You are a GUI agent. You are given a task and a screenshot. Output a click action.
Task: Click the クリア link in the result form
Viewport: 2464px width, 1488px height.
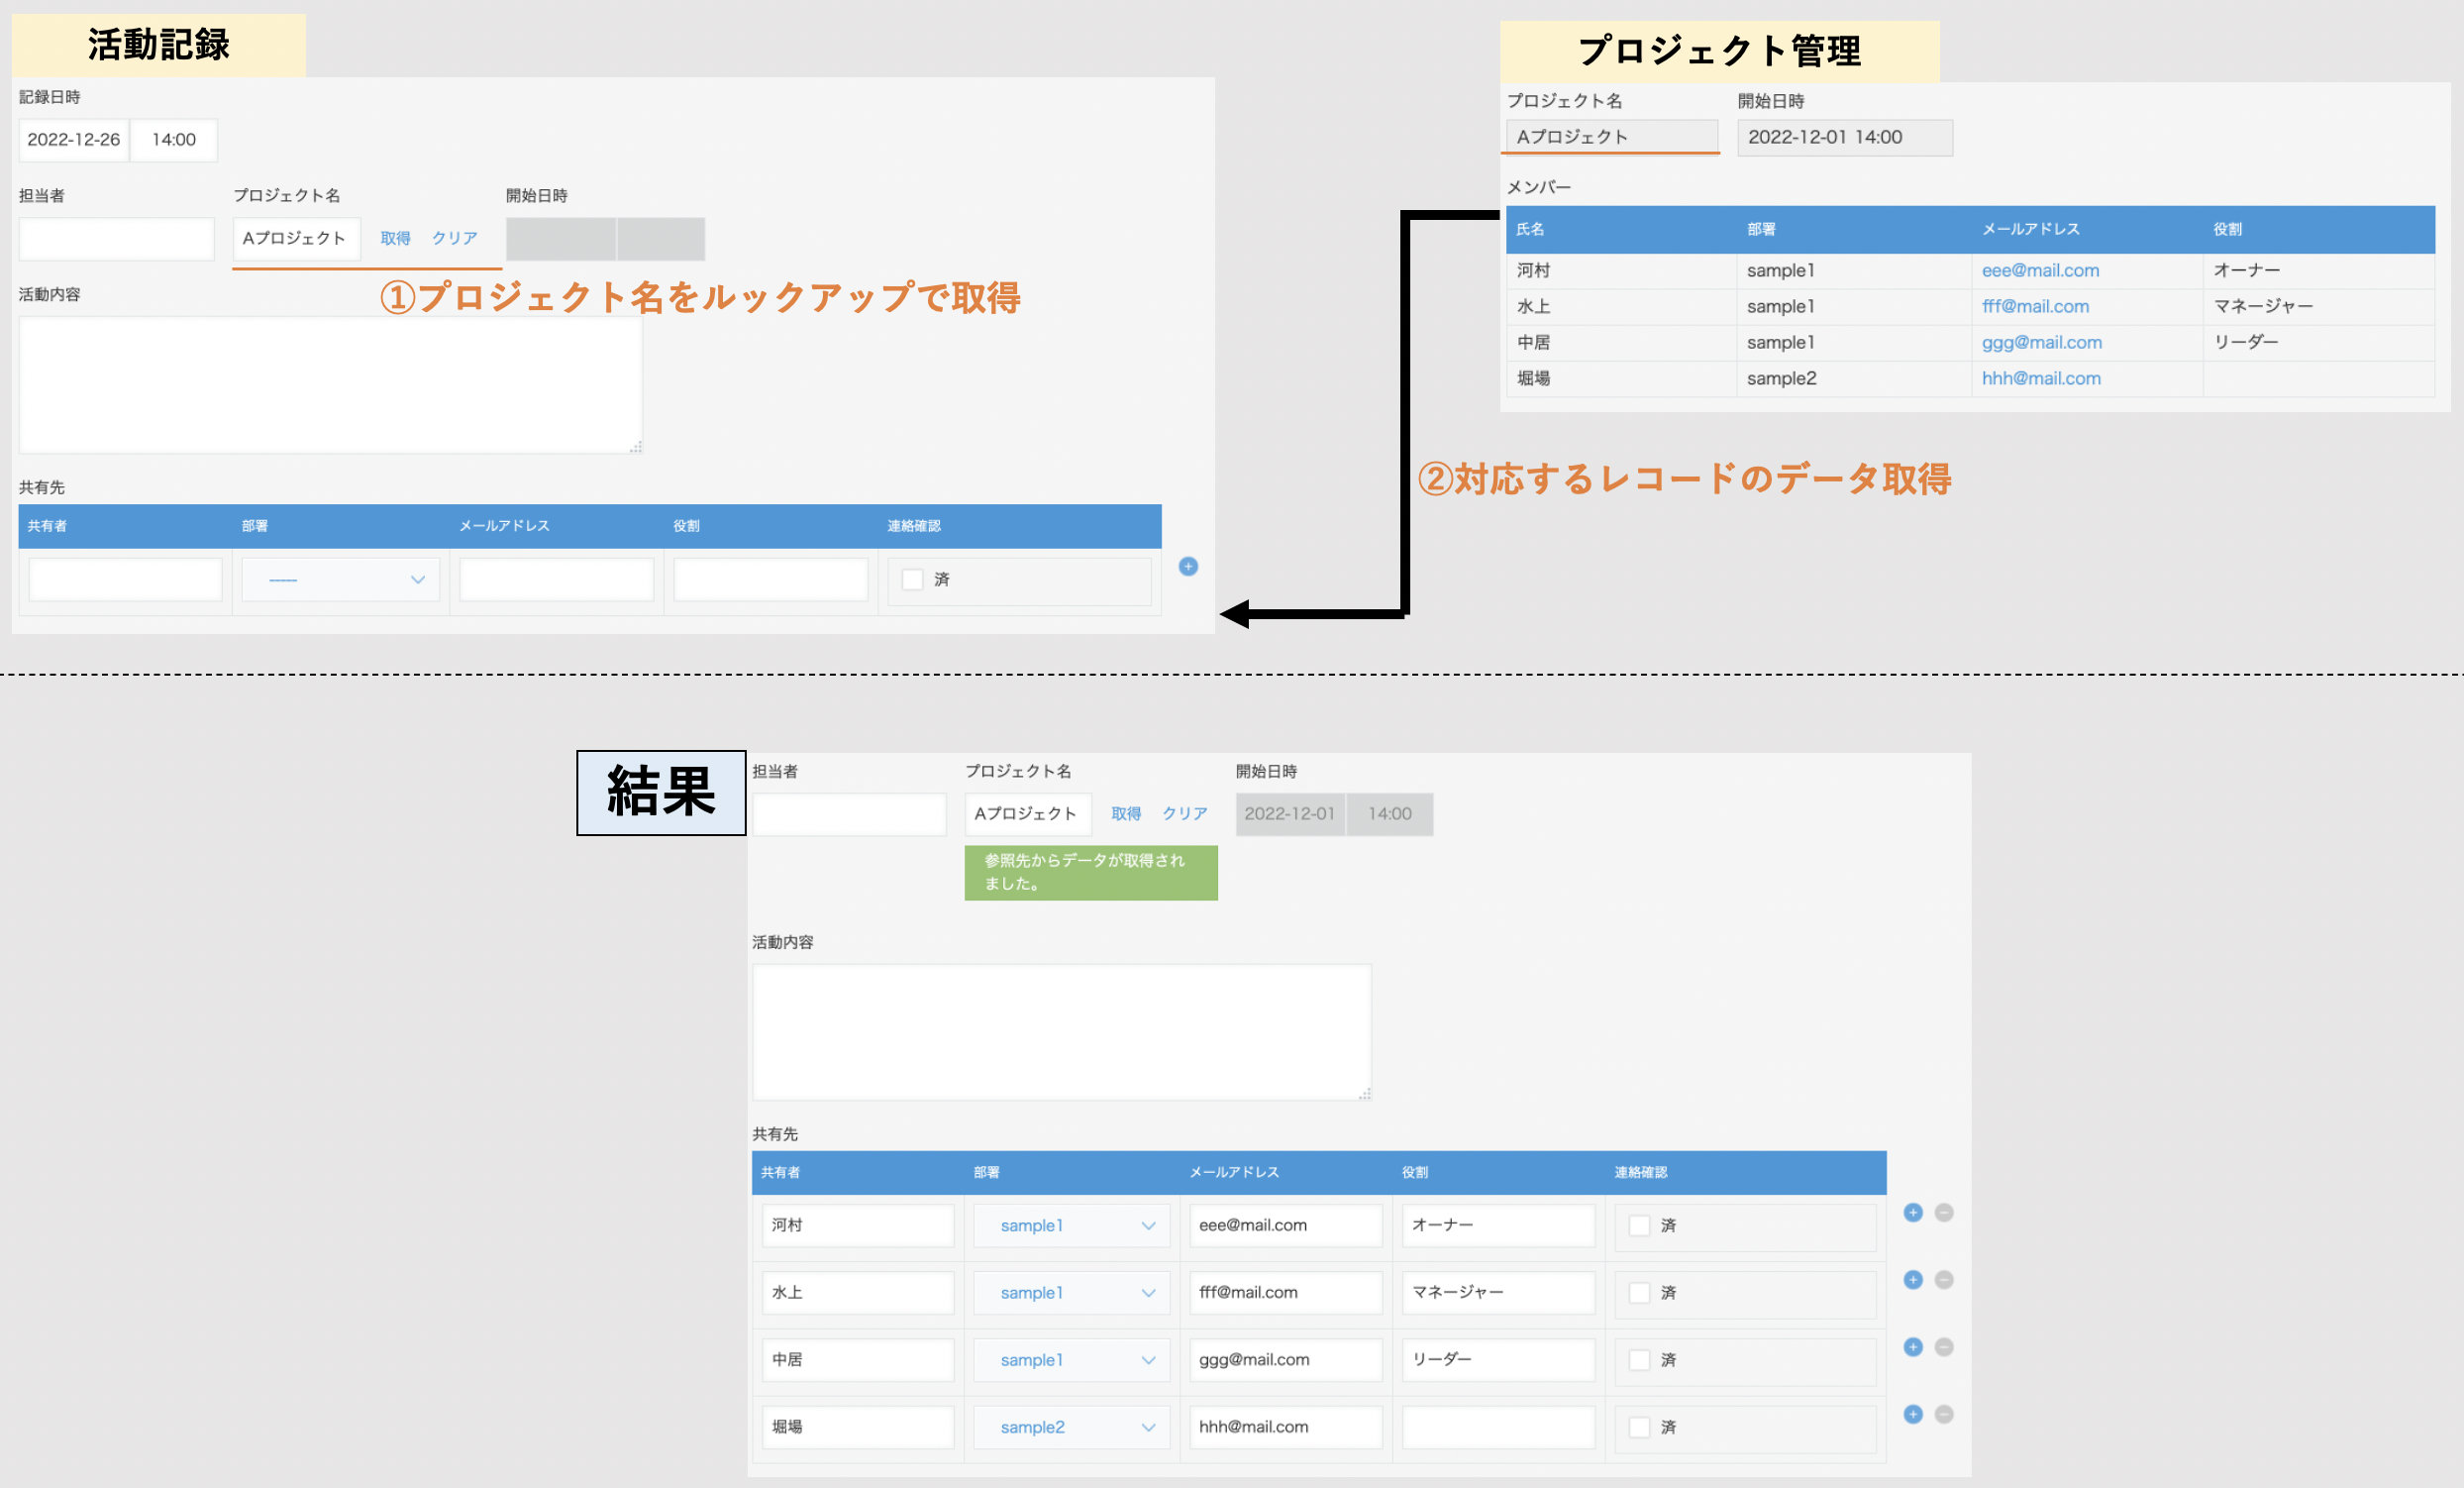point(1184,813)
